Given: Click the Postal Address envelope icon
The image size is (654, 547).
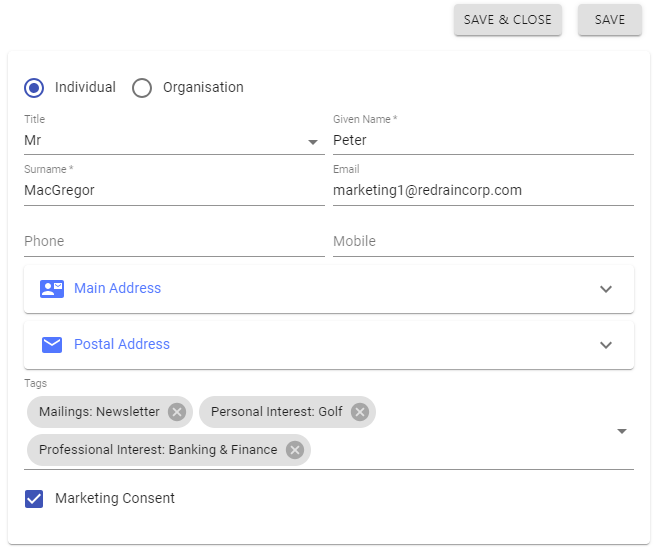Looking at the screenshot, I should (52, 345).
